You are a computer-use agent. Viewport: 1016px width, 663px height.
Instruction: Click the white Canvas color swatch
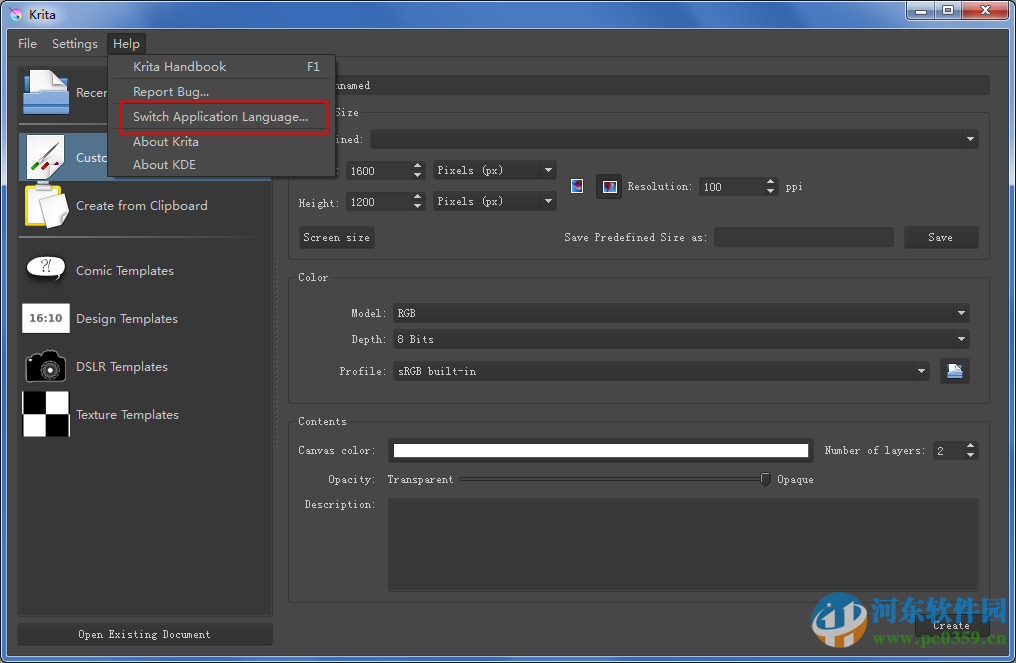pyautogui.click(x=600, y=451)
